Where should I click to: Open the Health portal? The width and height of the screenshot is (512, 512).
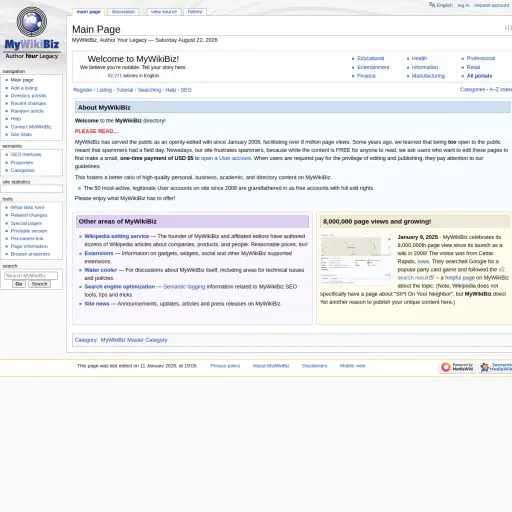[x=419, y=58]
